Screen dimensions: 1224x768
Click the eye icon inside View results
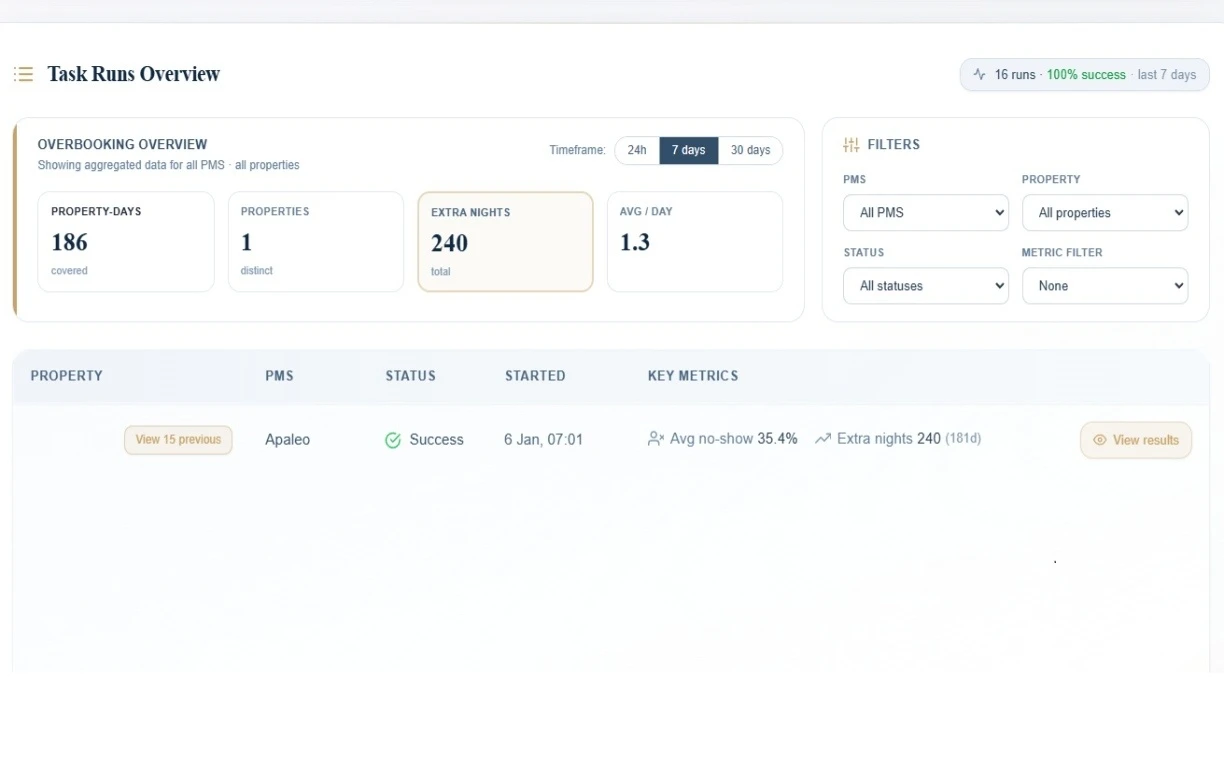(1099, 439)
